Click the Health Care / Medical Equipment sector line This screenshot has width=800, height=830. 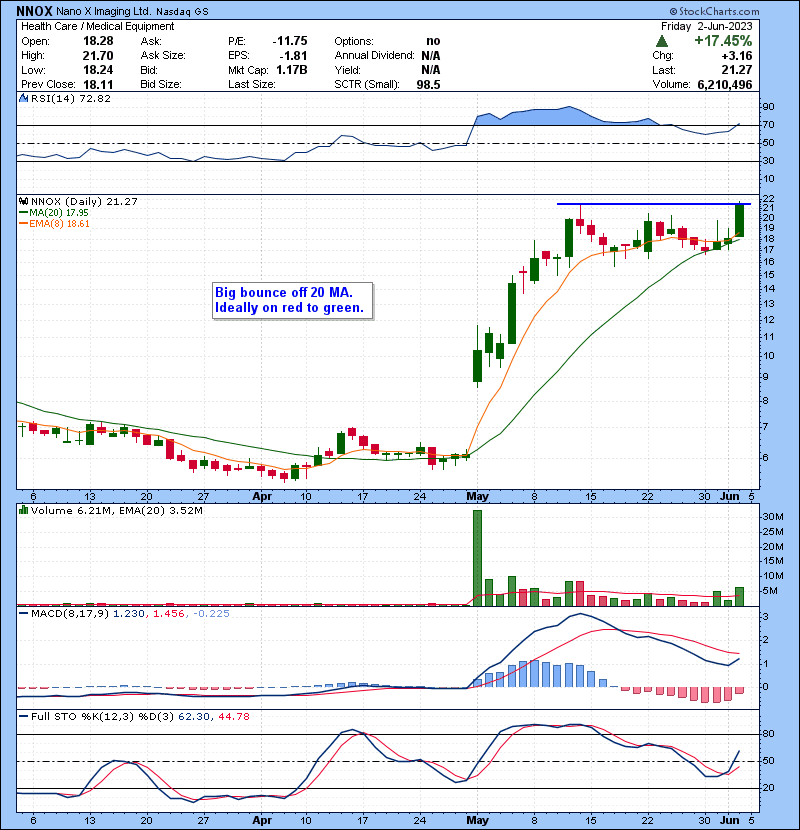pos(97,26)
